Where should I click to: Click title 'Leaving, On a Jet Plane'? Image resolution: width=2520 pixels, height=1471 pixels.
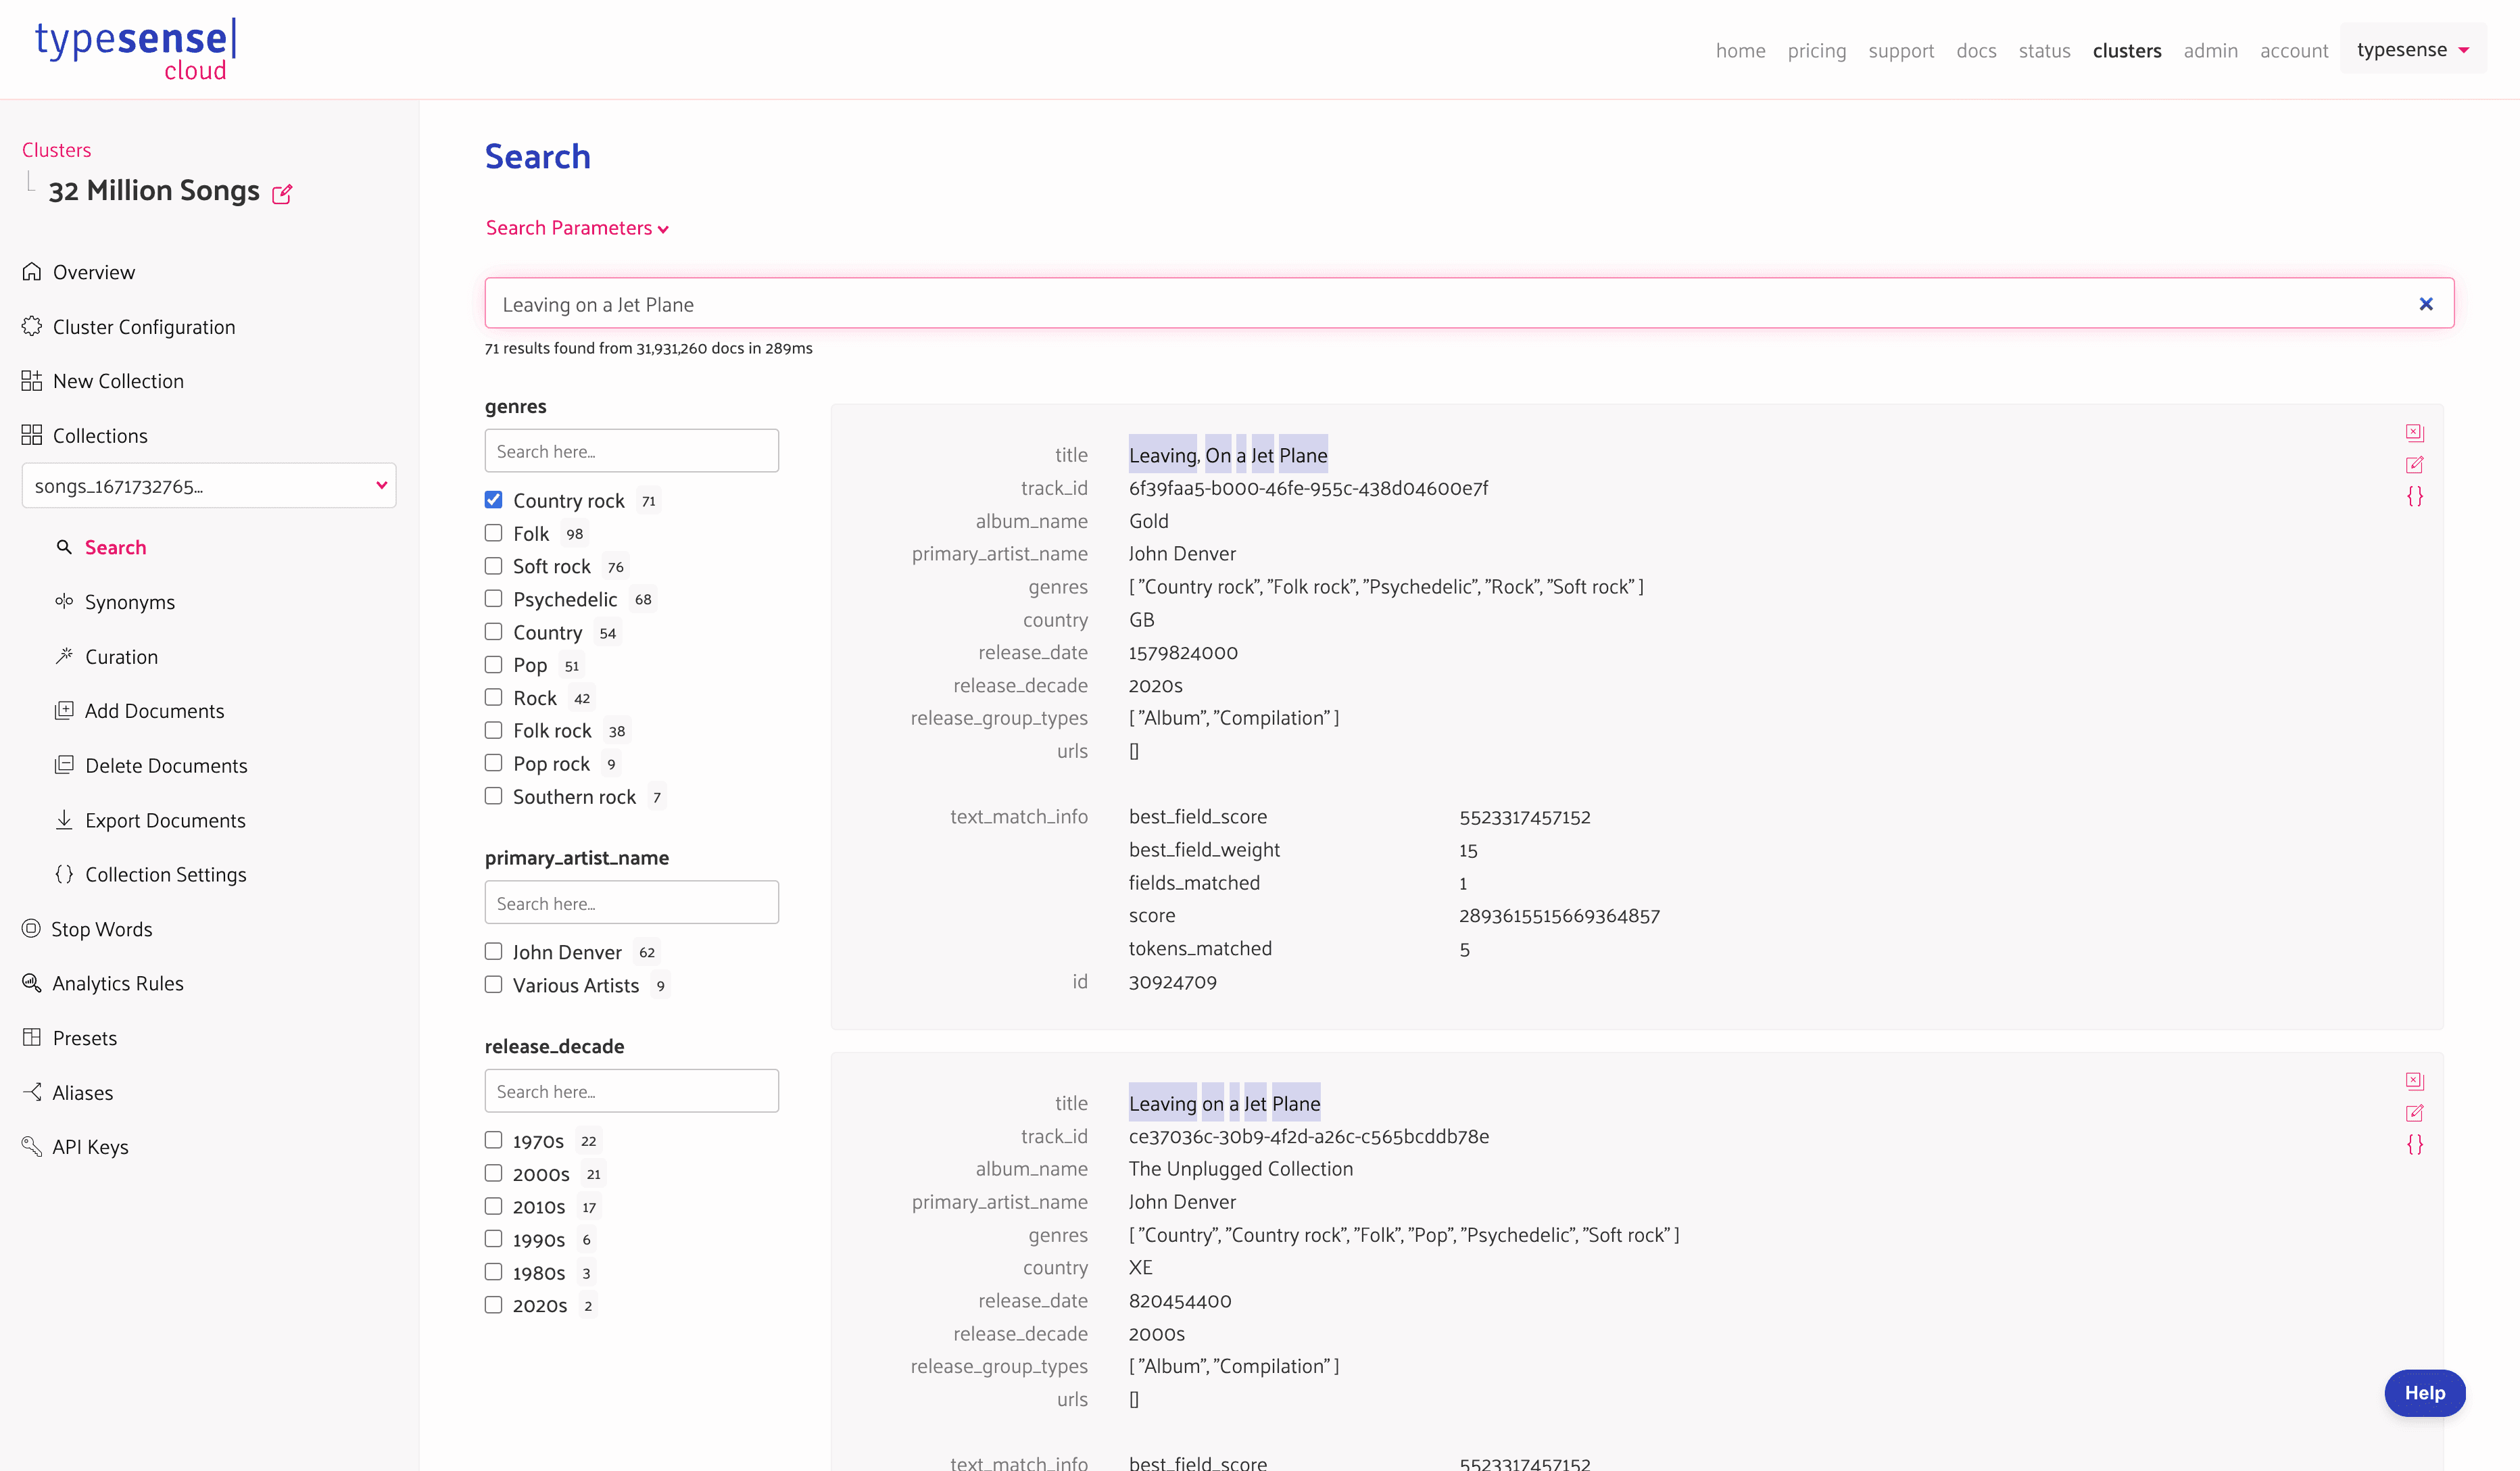(1227, 455)
